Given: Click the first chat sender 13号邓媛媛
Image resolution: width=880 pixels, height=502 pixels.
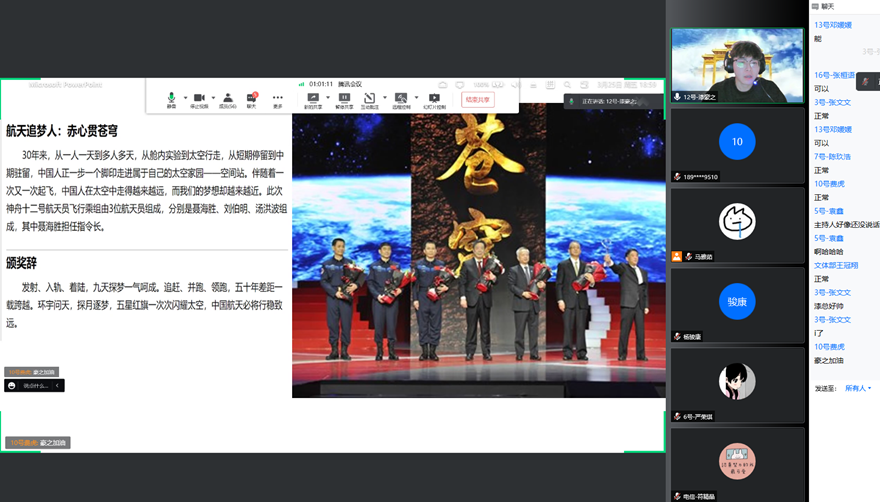Looking at the screenshot, I should coord(833,25).
